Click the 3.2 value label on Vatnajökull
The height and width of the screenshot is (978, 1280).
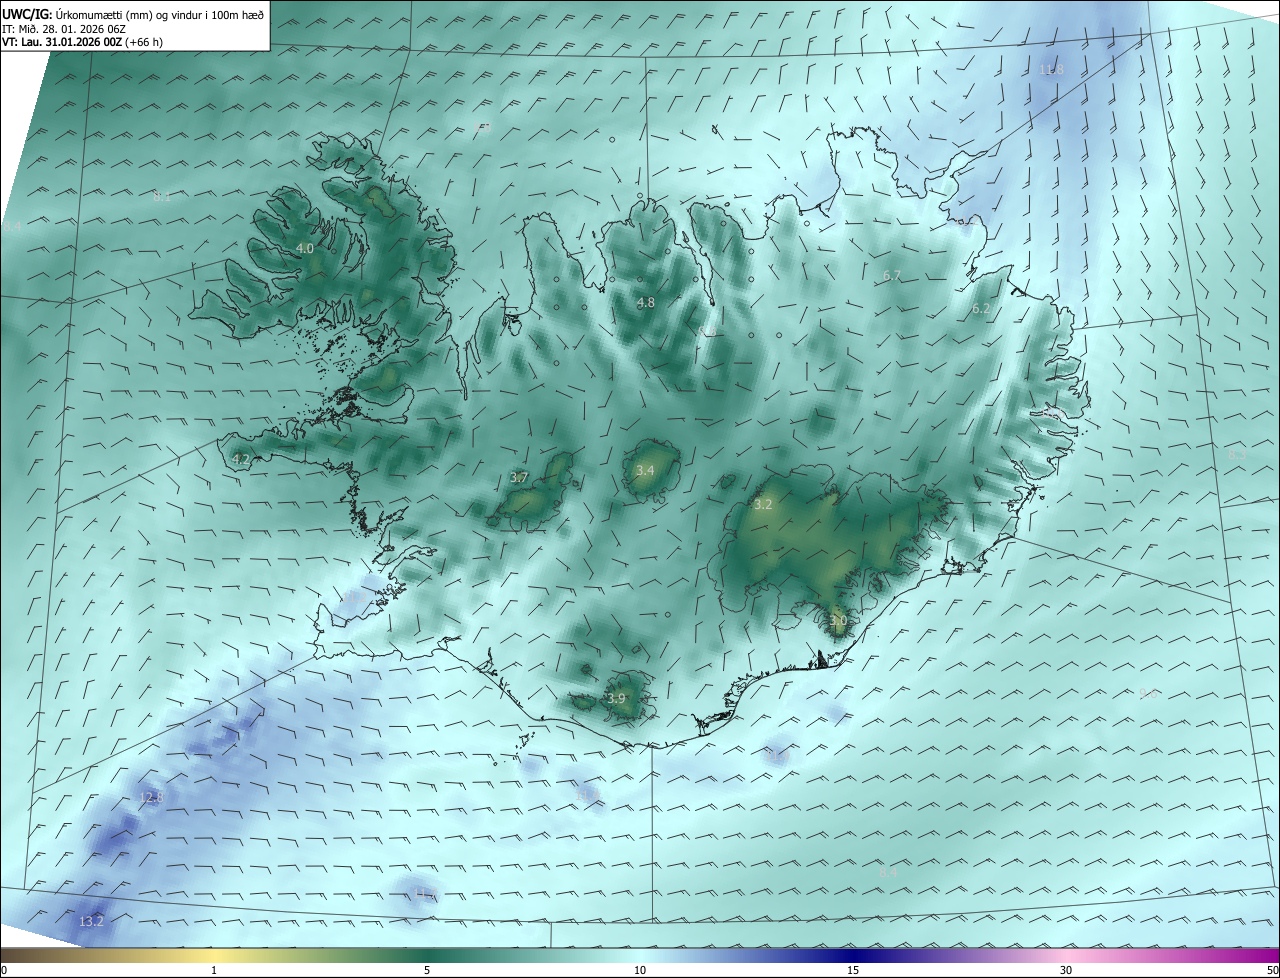[763, 504]
